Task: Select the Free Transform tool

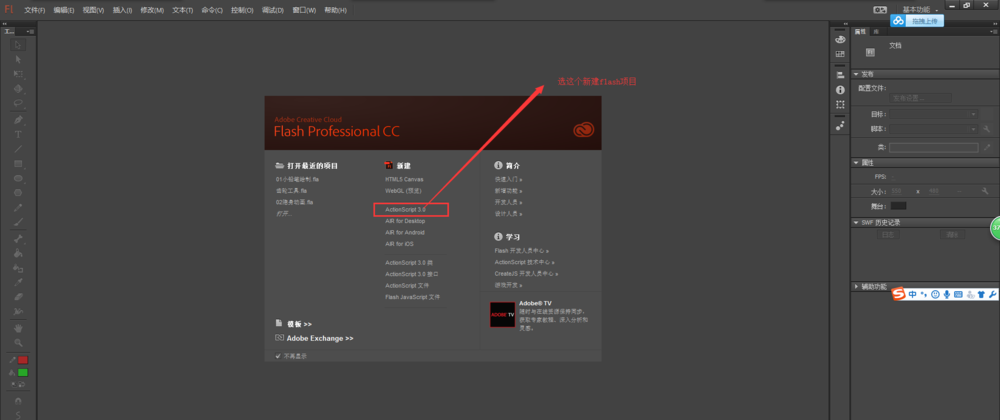Action: pyautogui.click(x=18, y=74)
